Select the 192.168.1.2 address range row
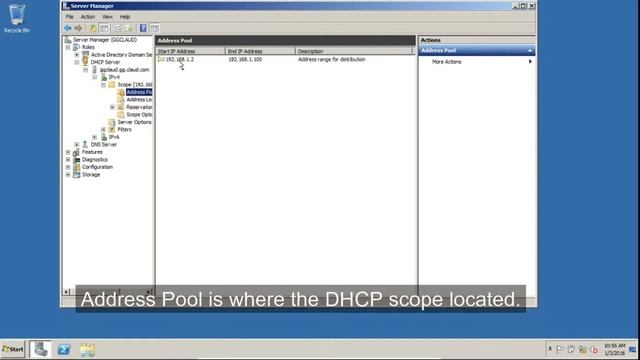This screenshot has width=640, height=360. point(180,59)
